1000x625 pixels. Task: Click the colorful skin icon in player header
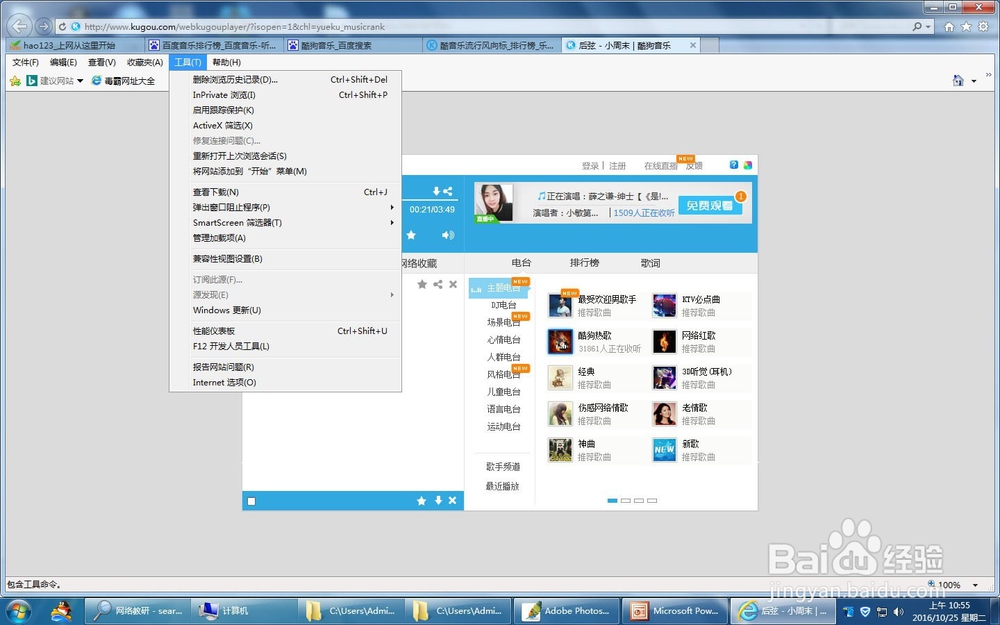click(747, 165)
